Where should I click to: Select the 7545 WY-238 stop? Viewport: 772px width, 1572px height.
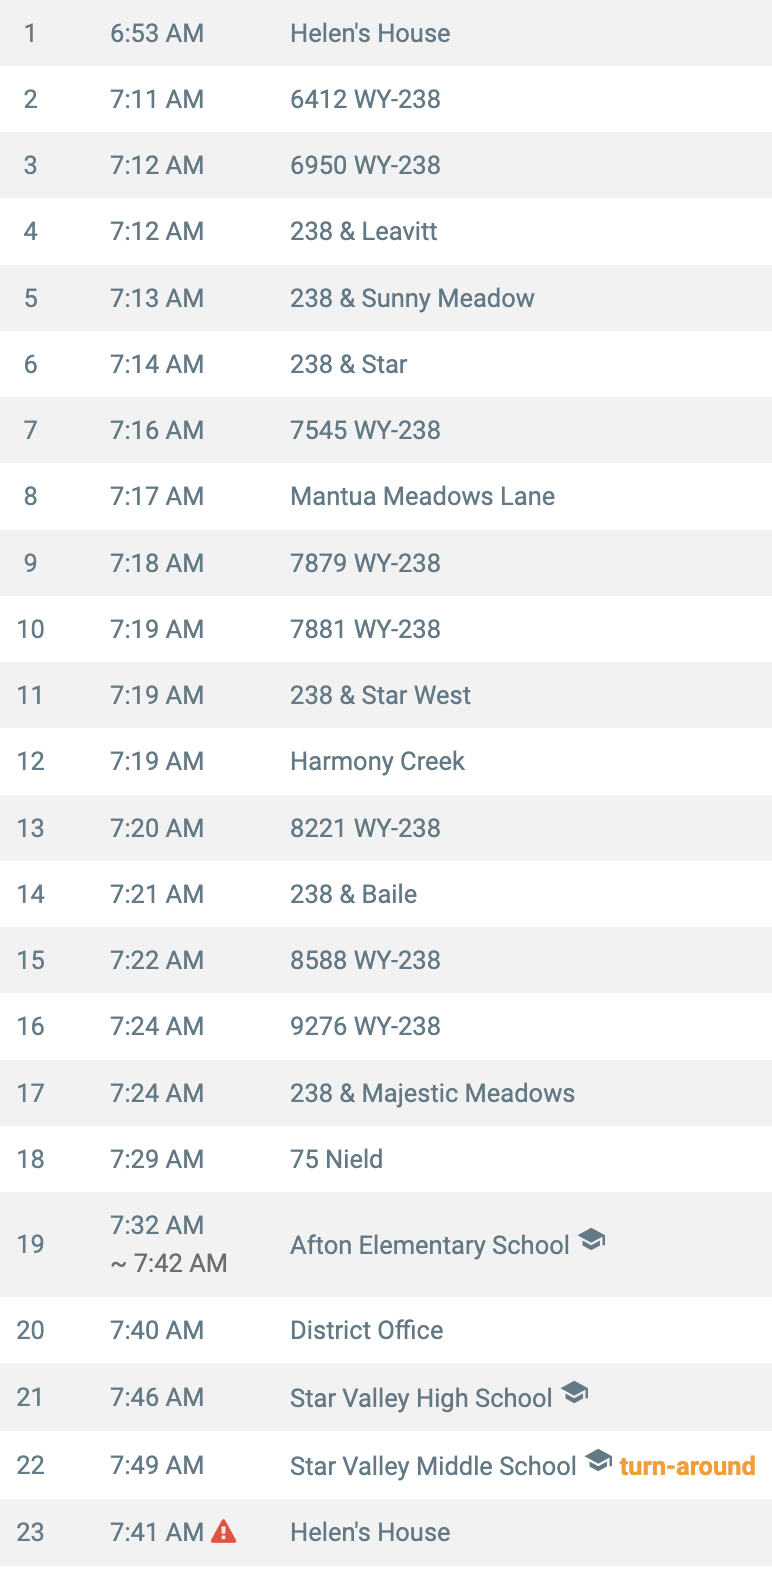(x=386, y=430)
